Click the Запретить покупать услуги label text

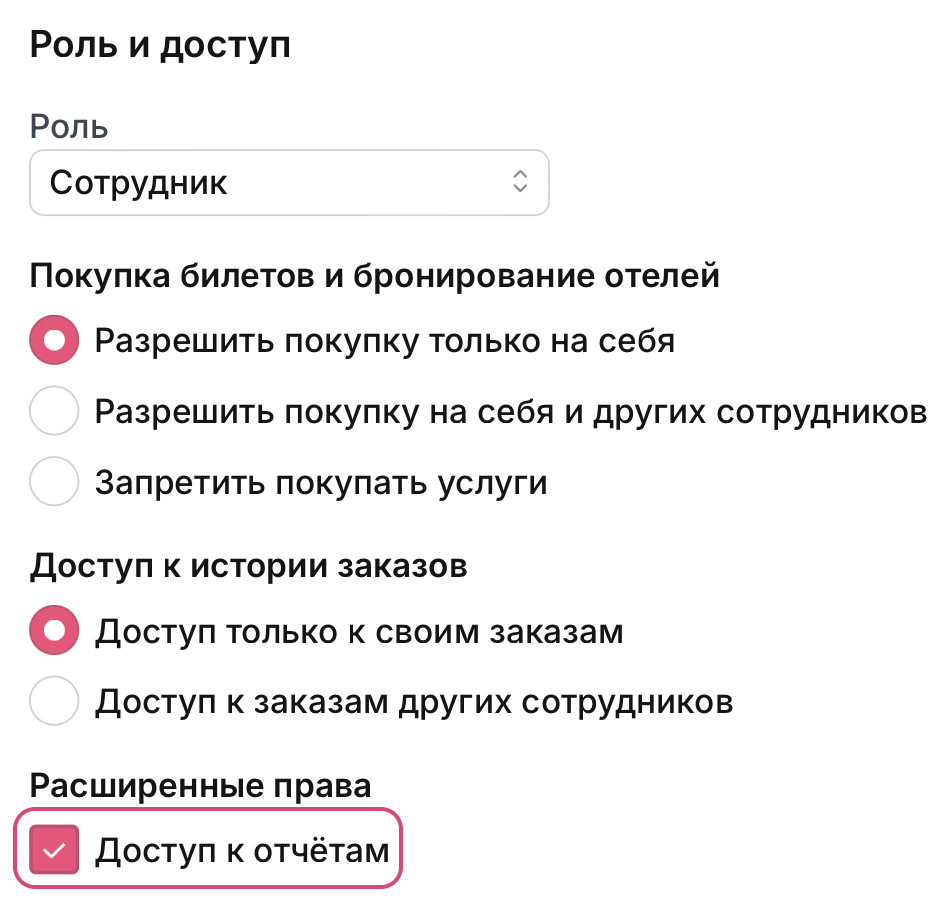321,483
